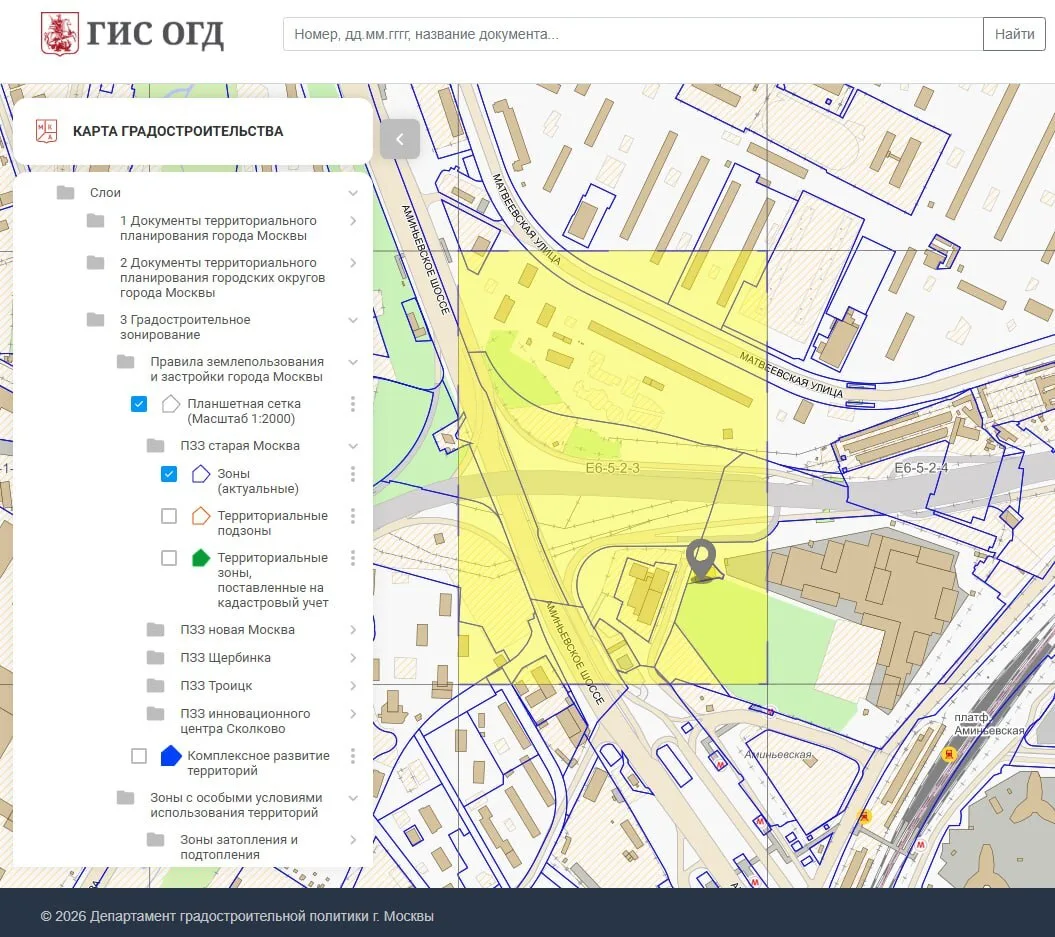Uncheck the Планшетная сетка (Масштаб 1:2000) layer

139,404
